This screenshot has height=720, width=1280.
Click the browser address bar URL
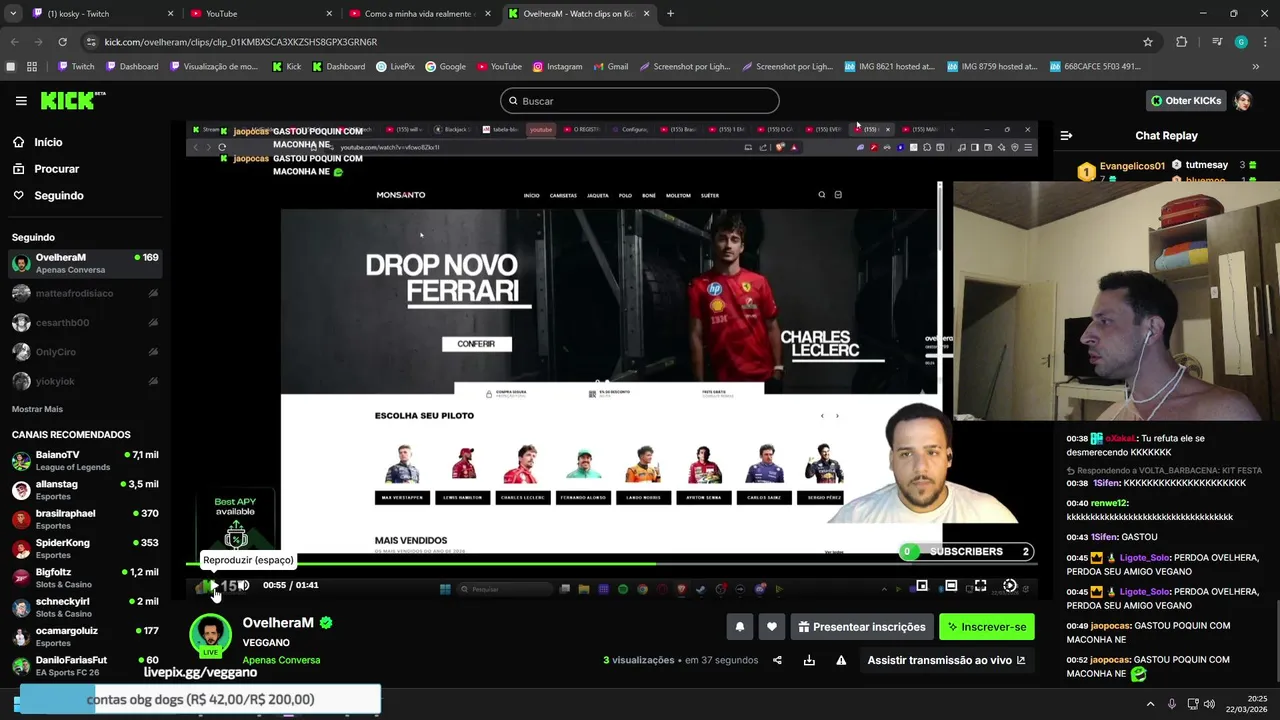click(x=241, y=42)
